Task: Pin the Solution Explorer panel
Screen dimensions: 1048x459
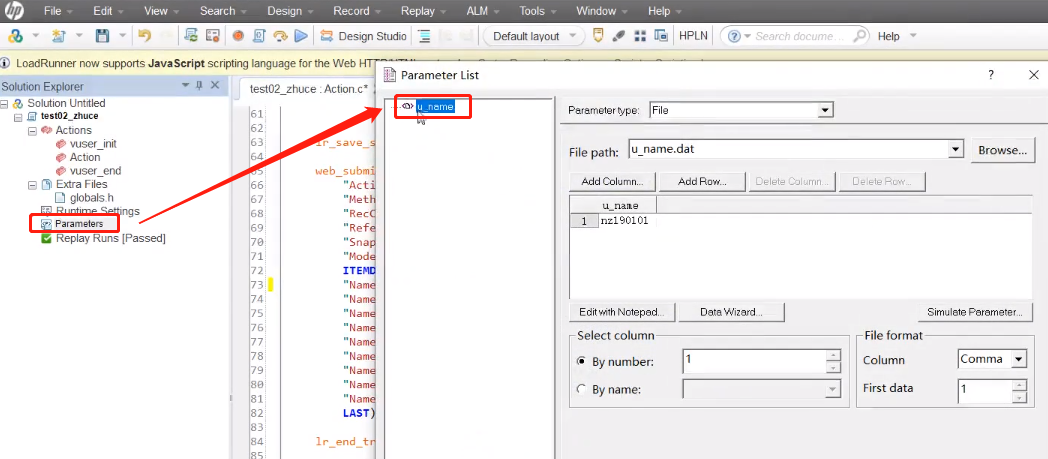Action: pos(199,86)
